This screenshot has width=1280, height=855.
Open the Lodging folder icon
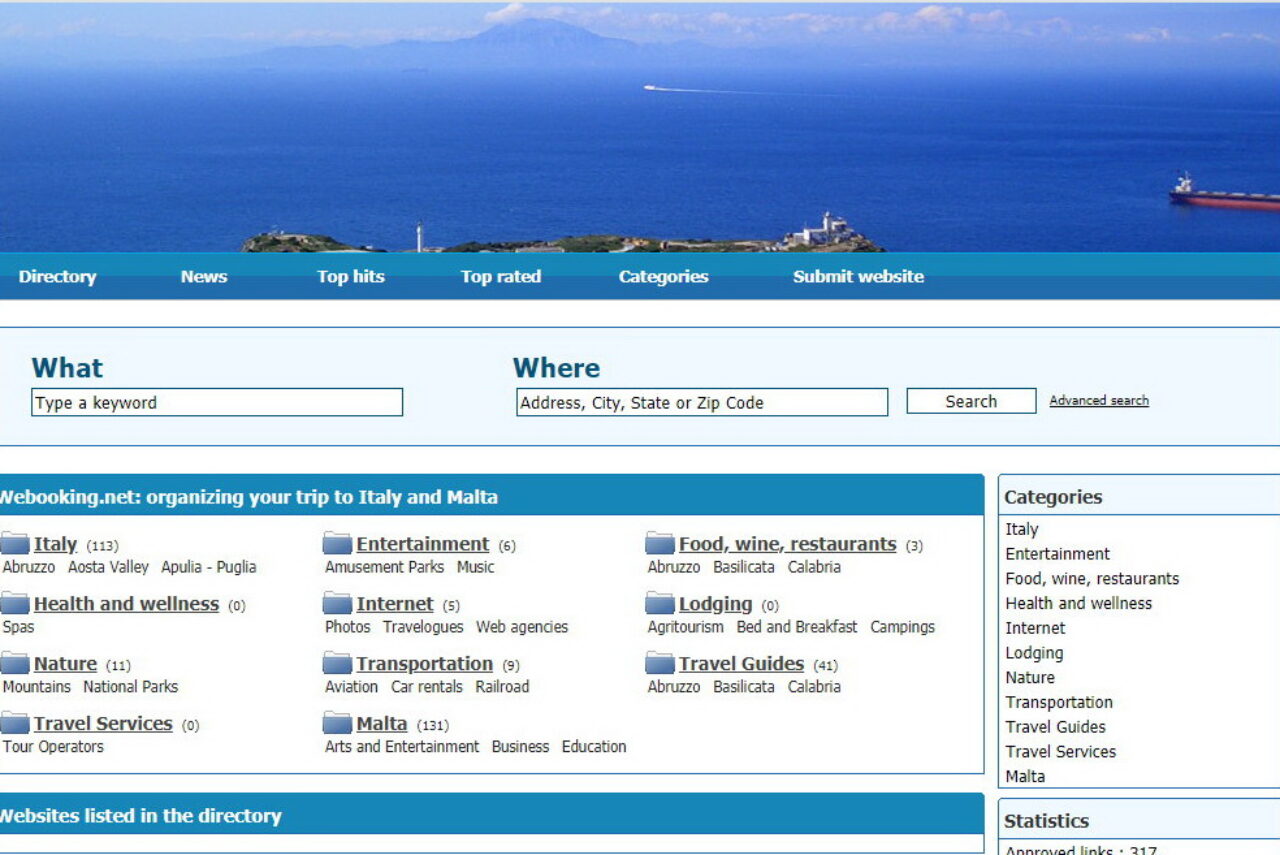click(x=659, y=603)
